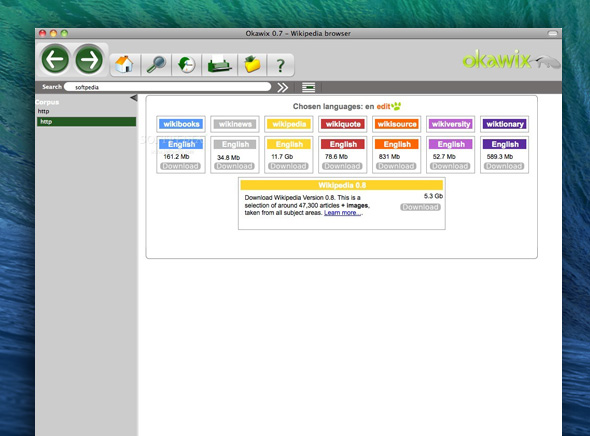Click the magnifying glass search icon
Image resolution: width=590 pixels, height=436 pixels.
point(156,65)
